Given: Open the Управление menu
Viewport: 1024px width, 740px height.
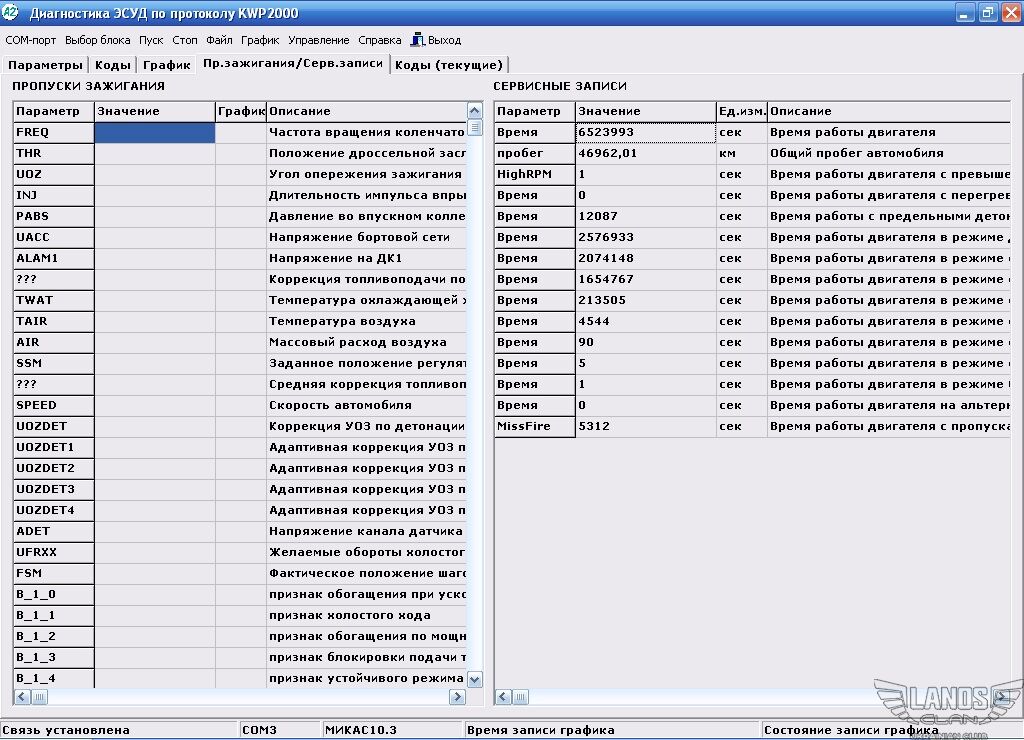Looking at the screenshot, I should click(319, 41).
